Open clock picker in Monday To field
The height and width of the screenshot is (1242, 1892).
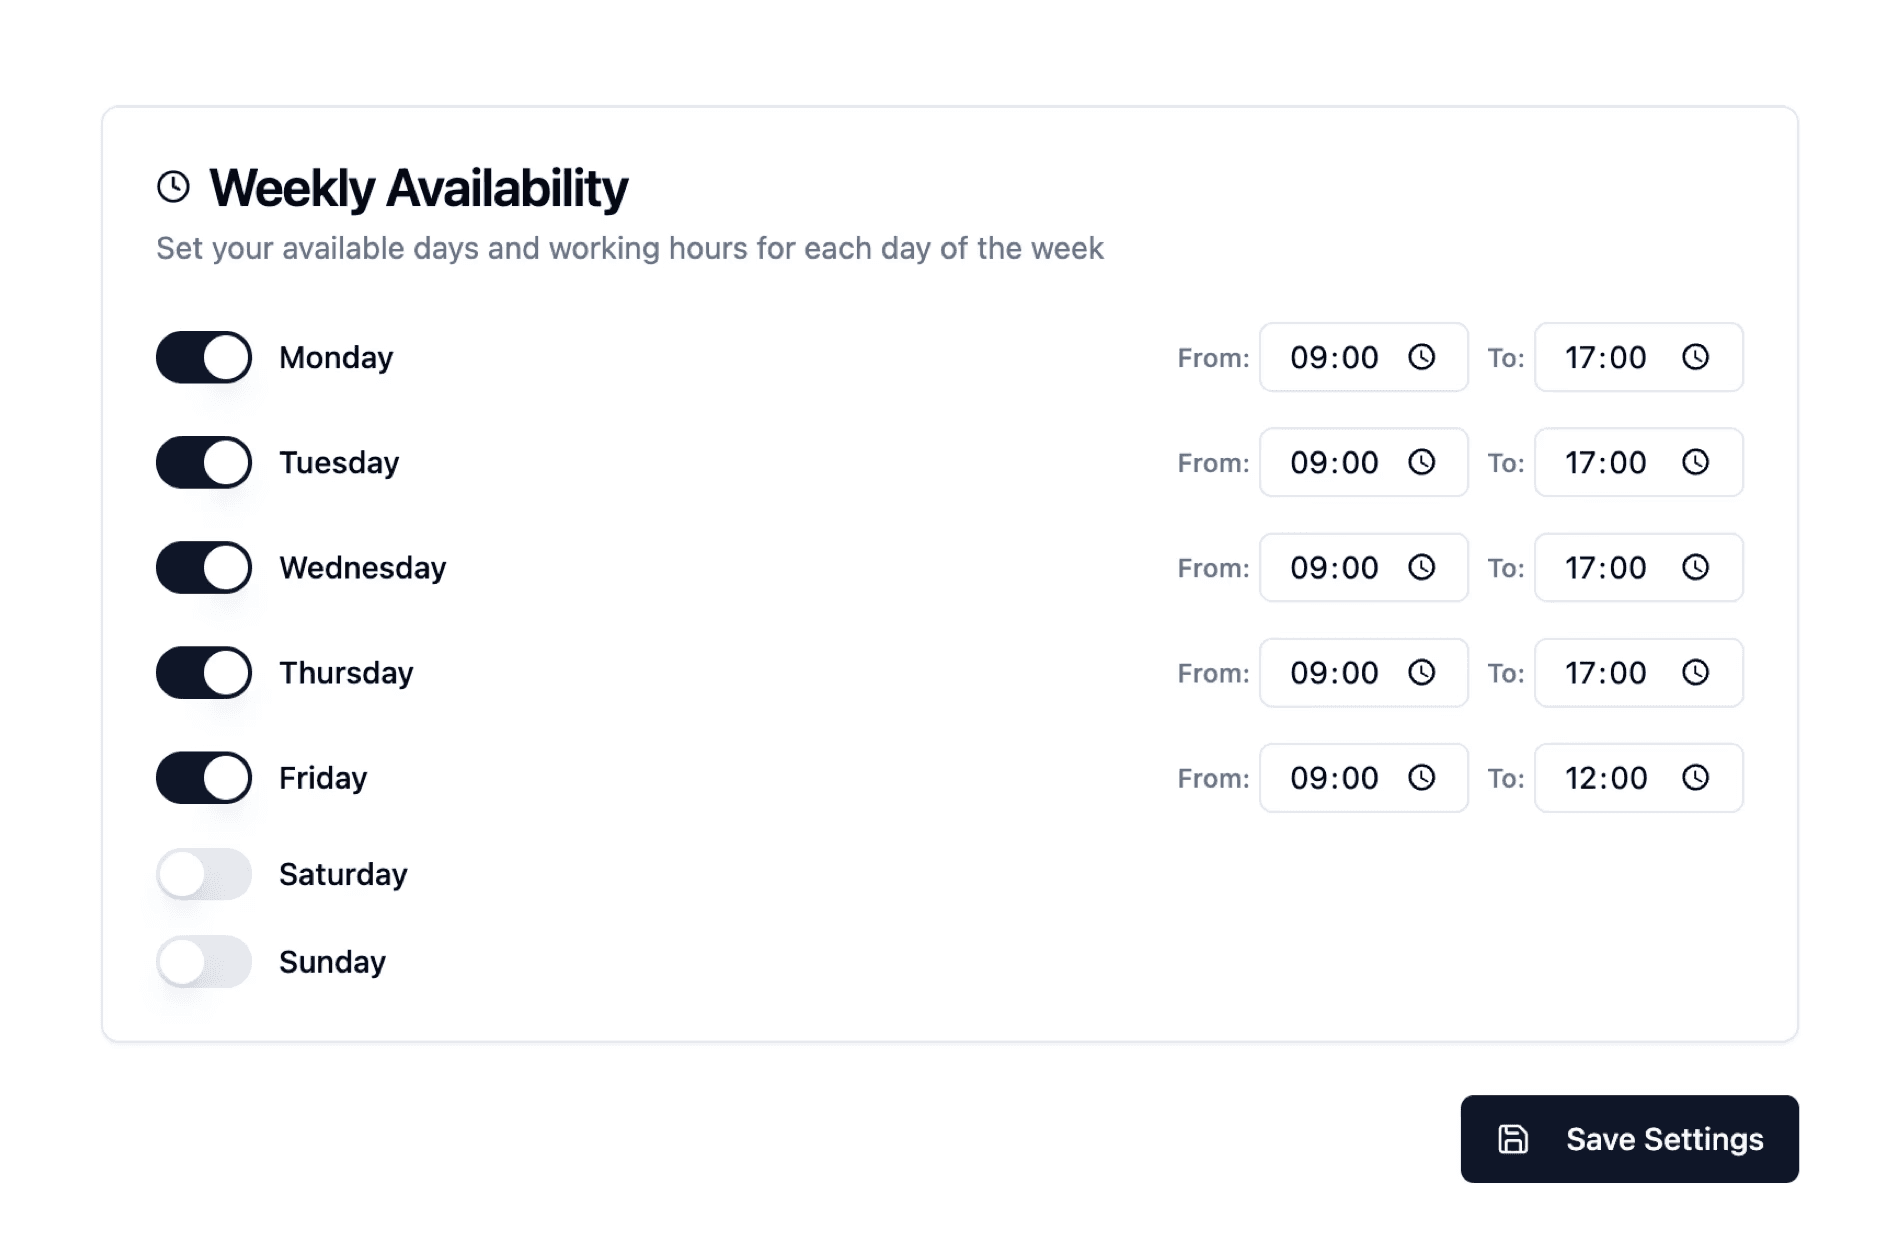(1695, 357)
